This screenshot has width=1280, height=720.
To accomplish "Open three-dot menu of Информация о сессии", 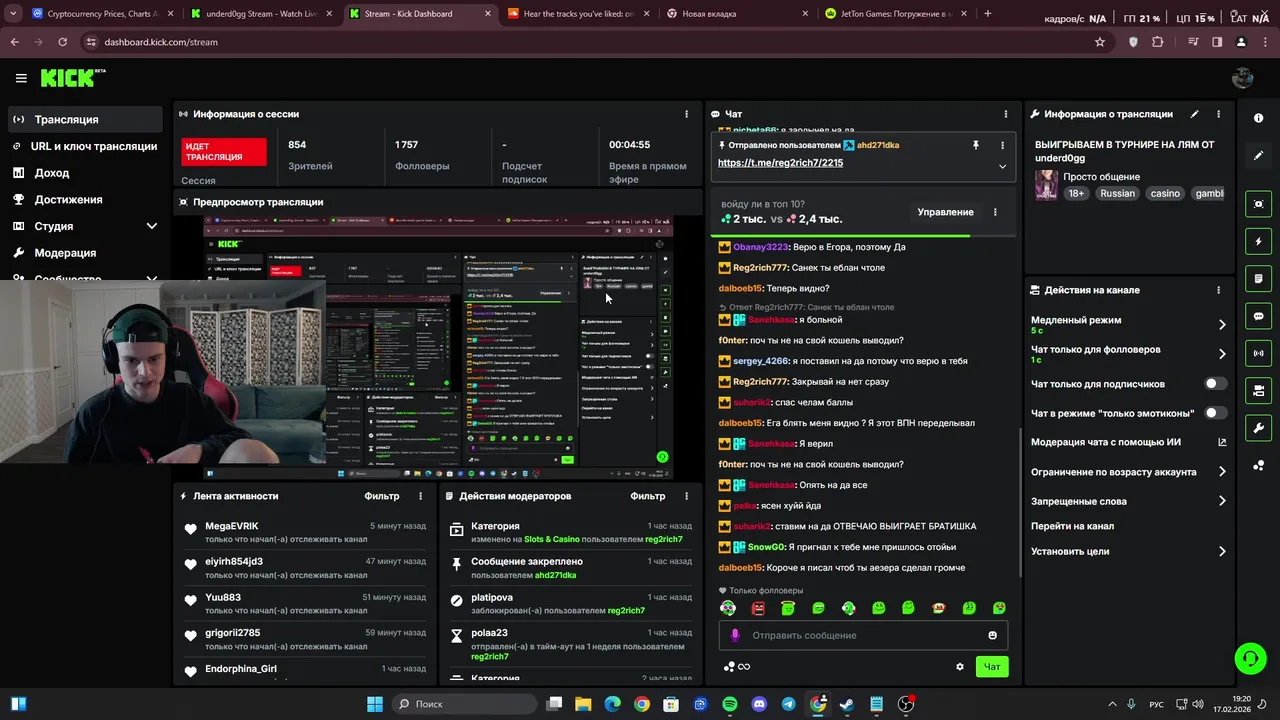I will (x=686, y=114).
